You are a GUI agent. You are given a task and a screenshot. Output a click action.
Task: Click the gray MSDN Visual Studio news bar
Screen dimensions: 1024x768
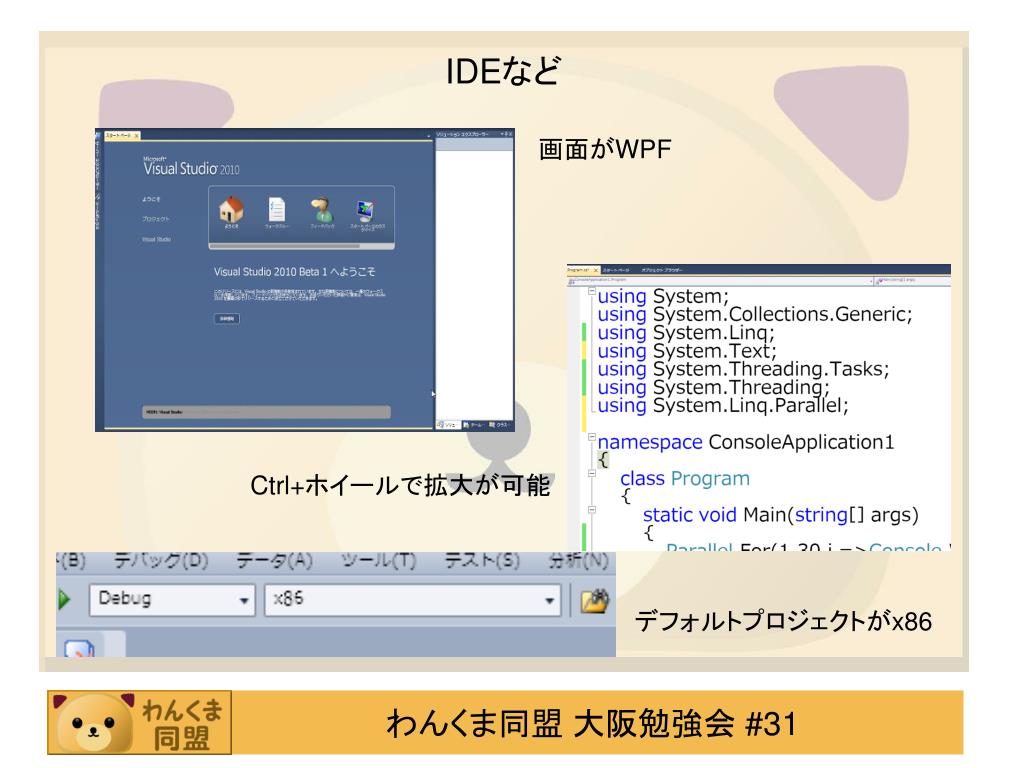(x=266, y=412)
